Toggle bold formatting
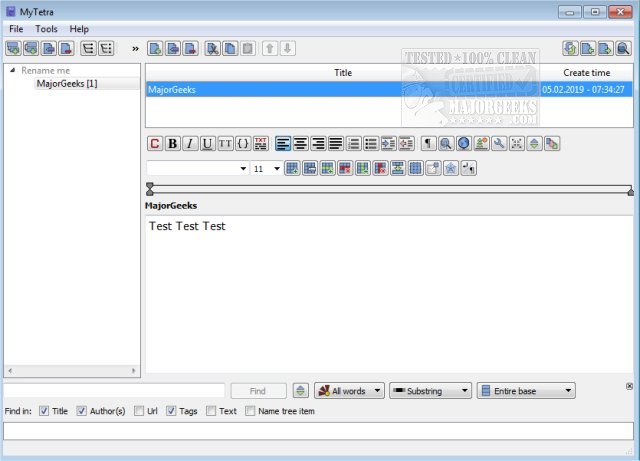Screen dimensions: 640x461 (173, 143)
